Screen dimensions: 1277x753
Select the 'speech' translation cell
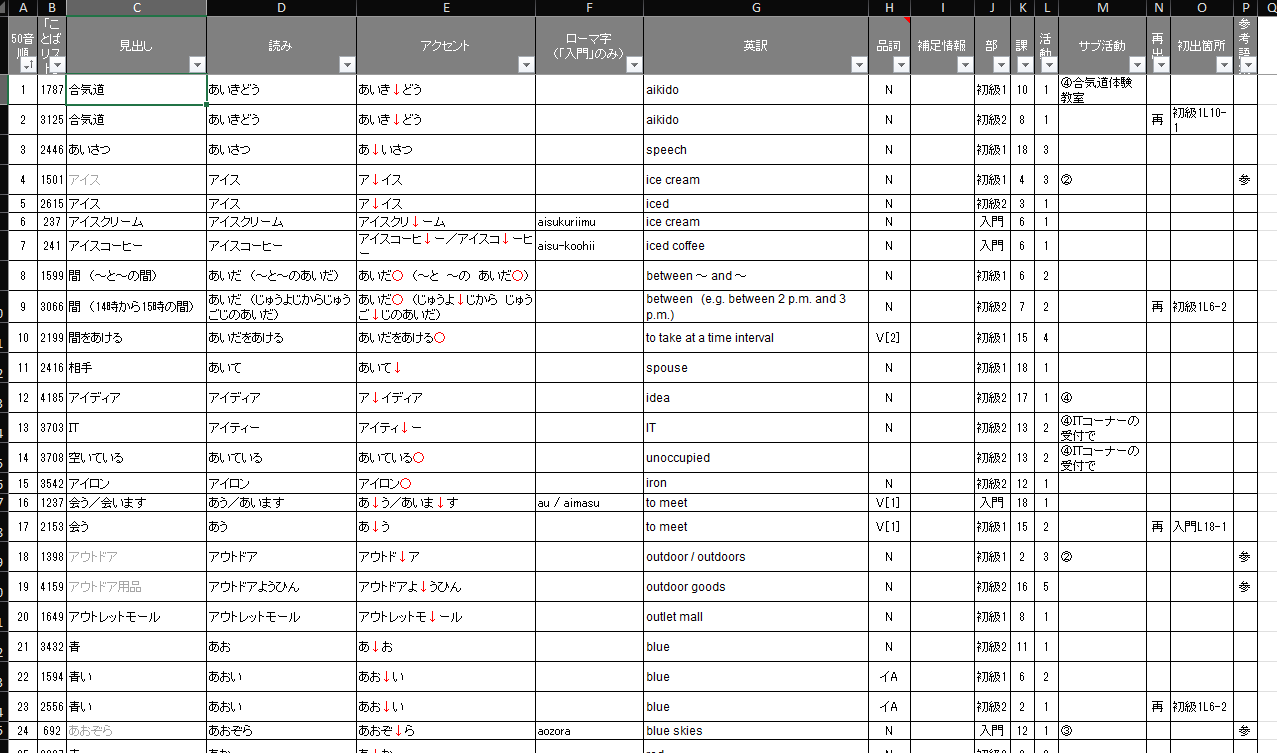pos(756,150)
